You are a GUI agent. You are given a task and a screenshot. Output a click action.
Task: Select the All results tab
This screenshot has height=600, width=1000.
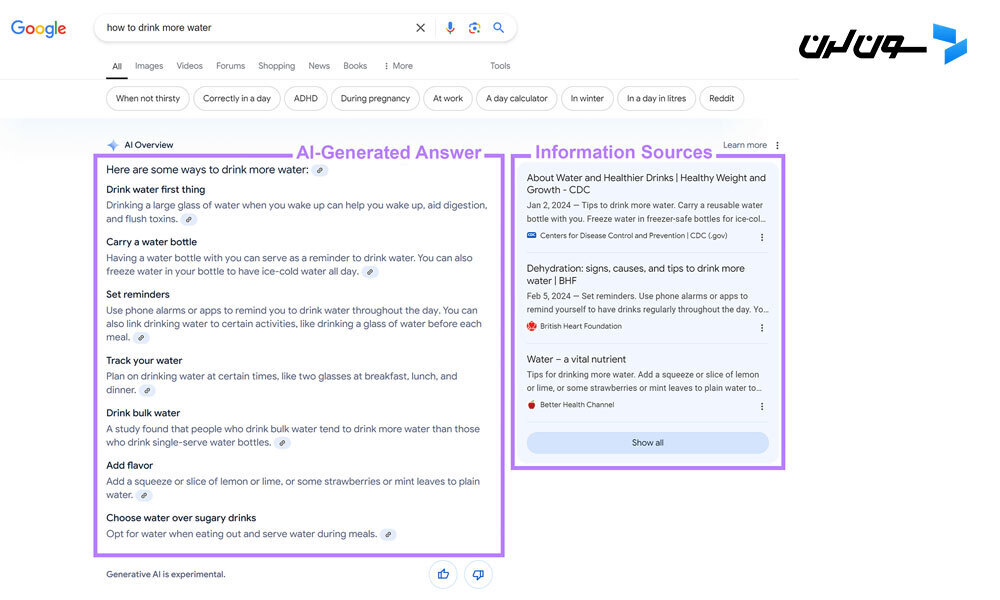click(117, 66)
